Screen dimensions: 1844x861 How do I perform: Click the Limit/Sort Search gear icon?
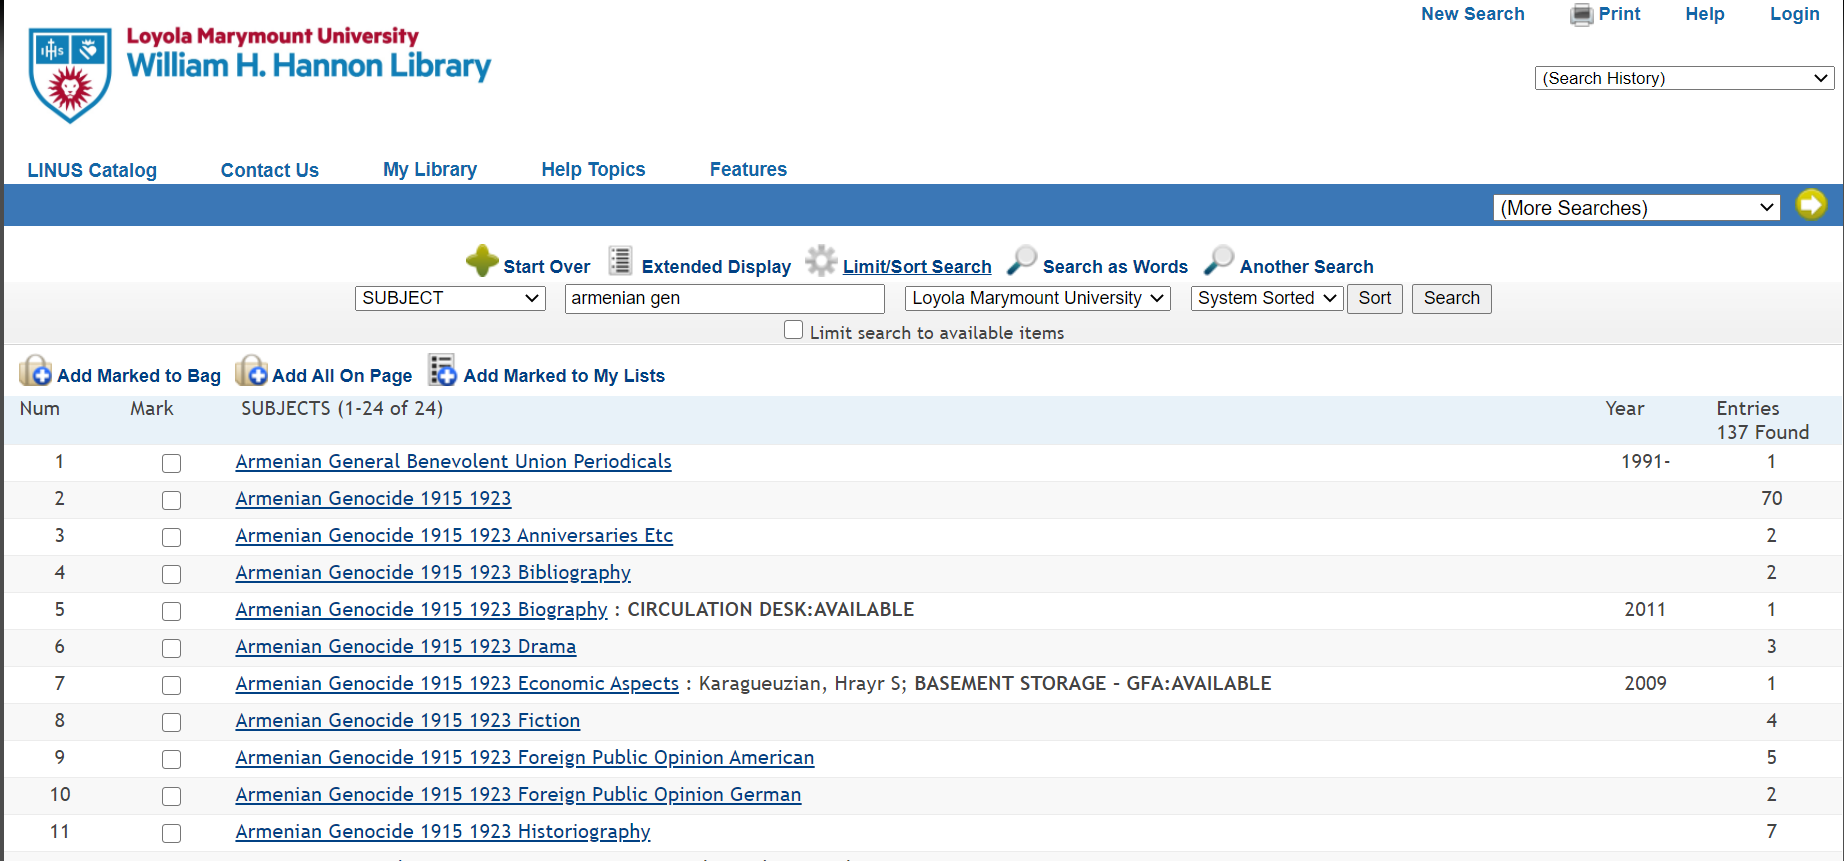[821, 261]
